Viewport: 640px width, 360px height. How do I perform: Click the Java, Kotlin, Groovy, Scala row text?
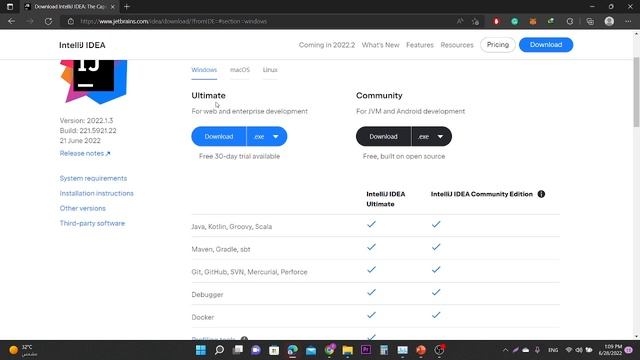tap(231, 227)
